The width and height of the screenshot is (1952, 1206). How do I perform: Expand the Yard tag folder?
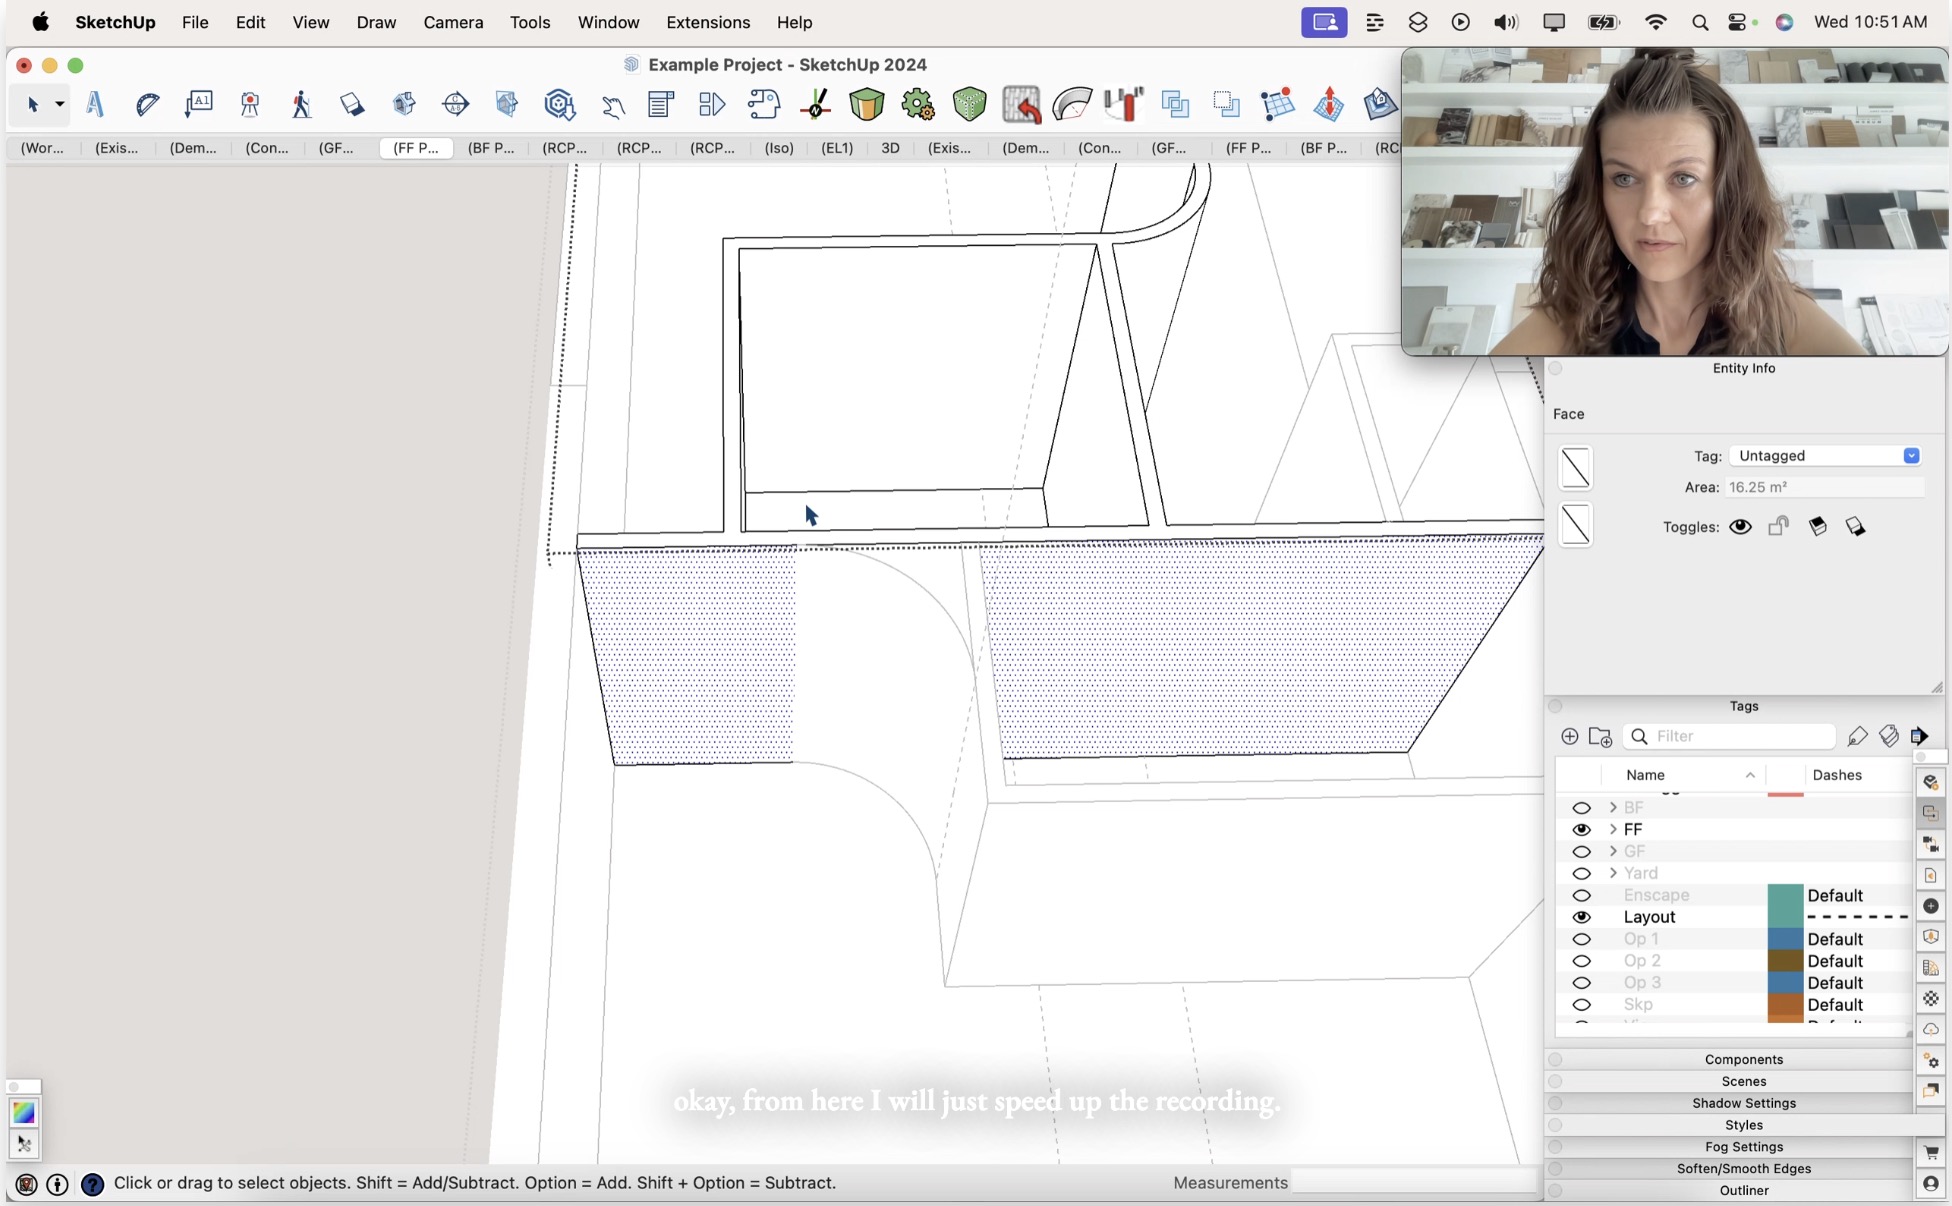click(x=1612, y=873)
